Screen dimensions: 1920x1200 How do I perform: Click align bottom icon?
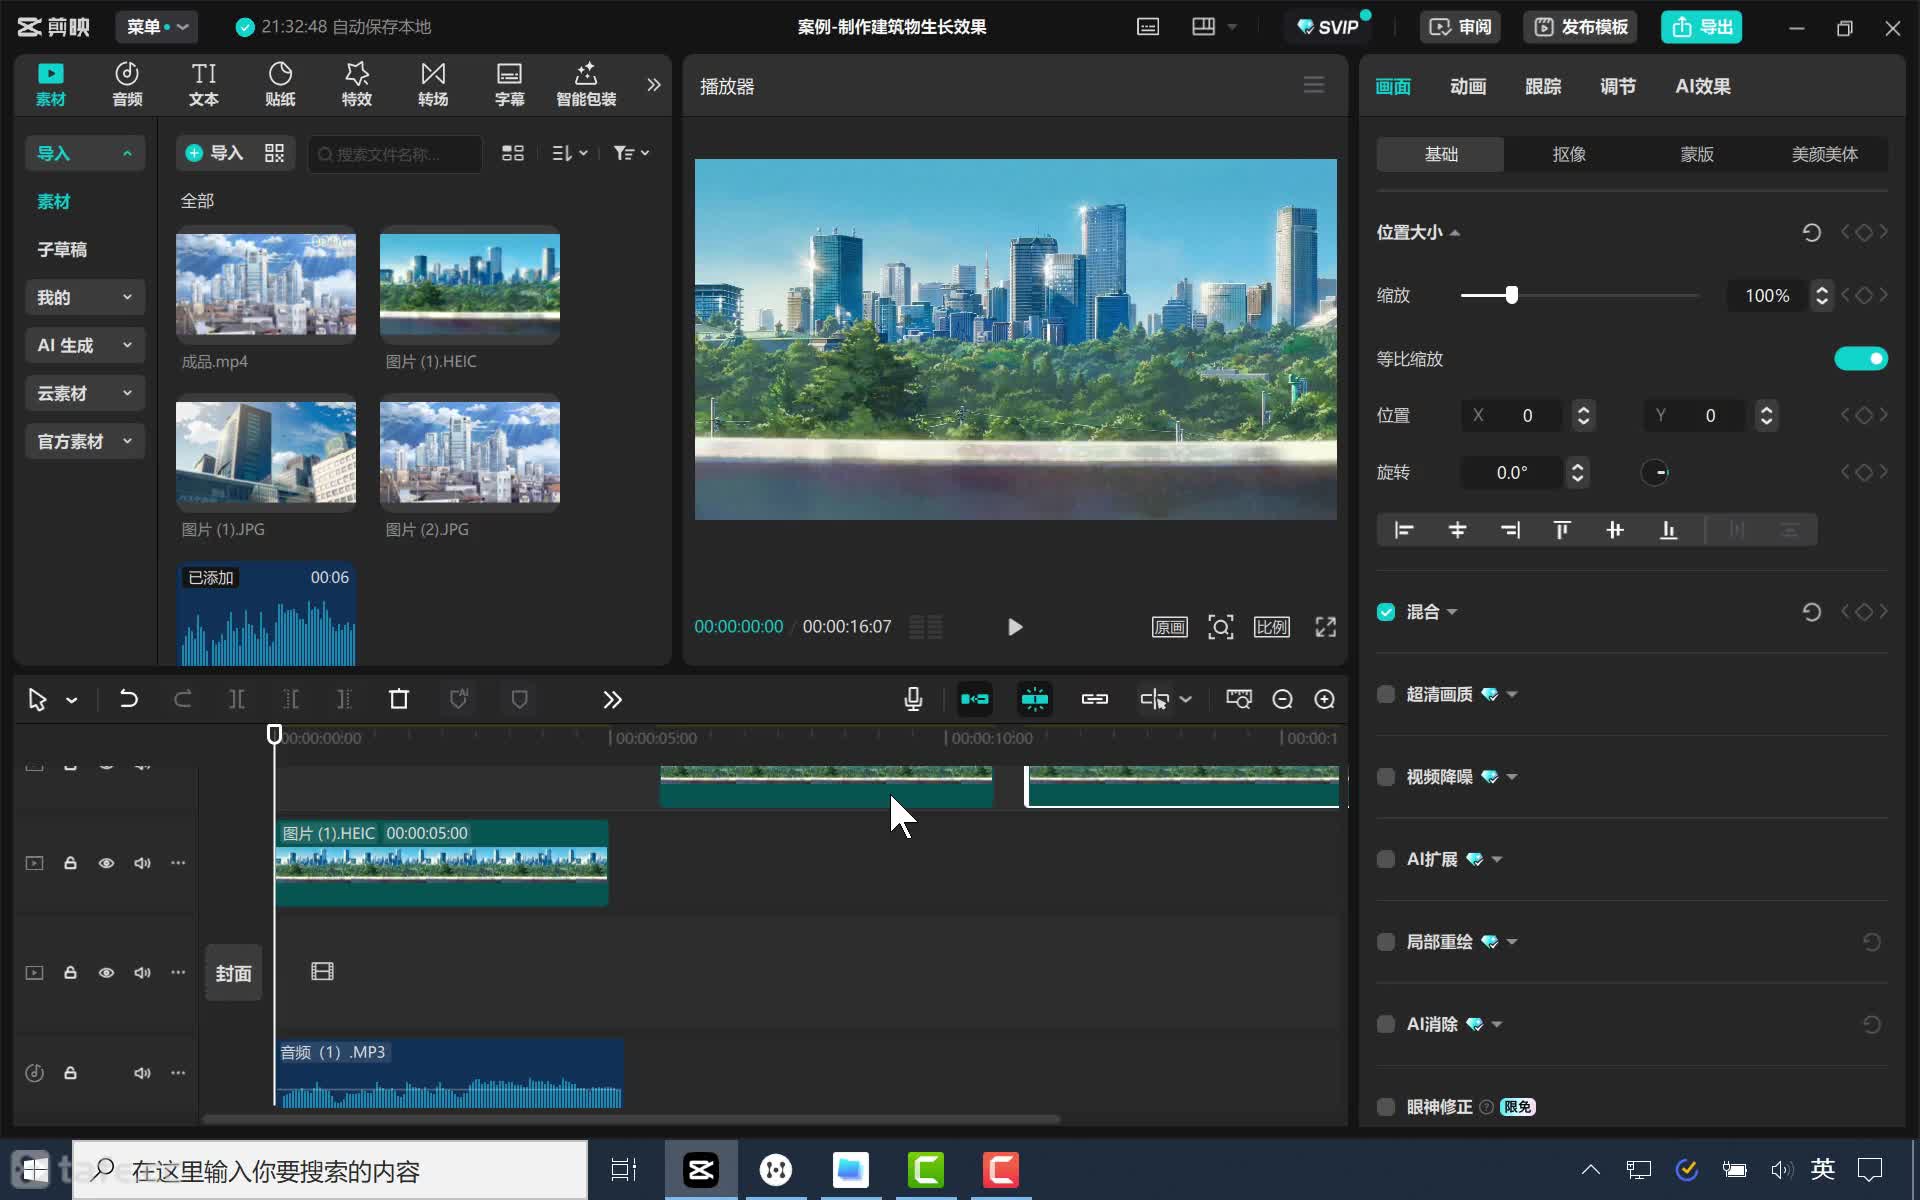(1668, 530)
